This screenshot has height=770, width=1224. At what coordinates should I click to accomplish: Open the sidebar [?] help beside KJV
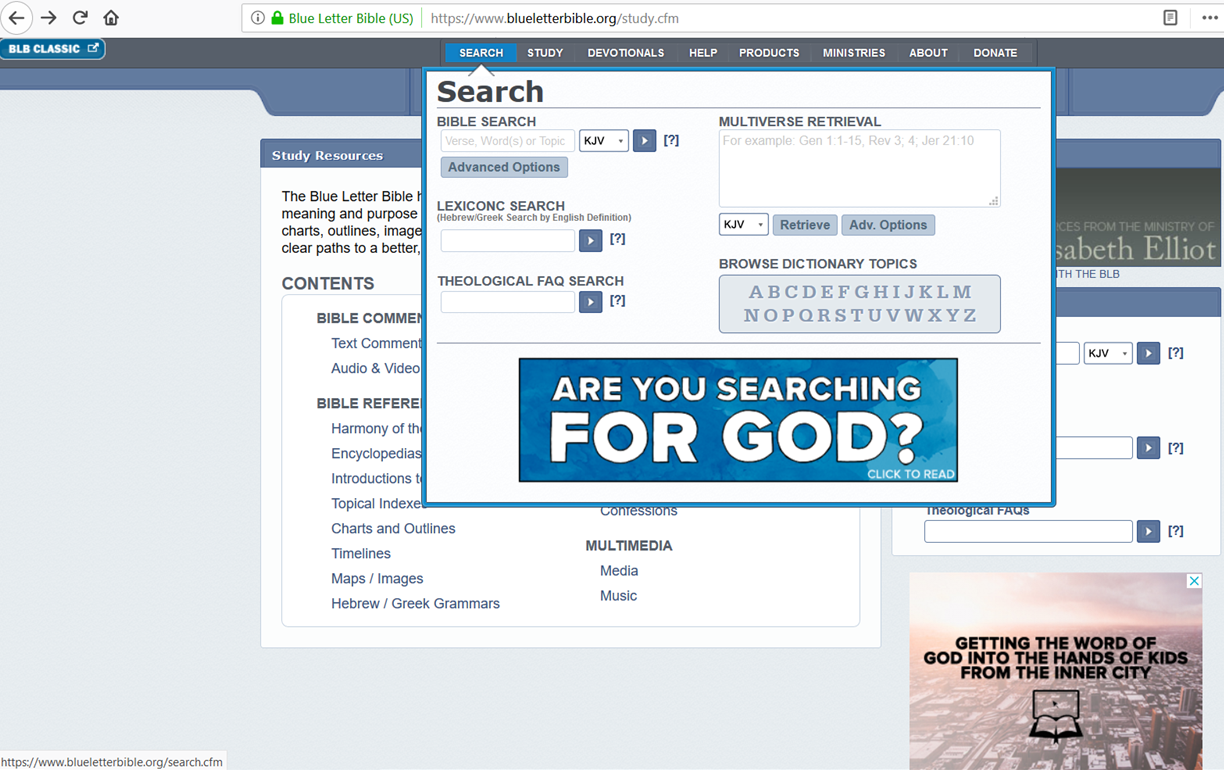[1176, 353]
